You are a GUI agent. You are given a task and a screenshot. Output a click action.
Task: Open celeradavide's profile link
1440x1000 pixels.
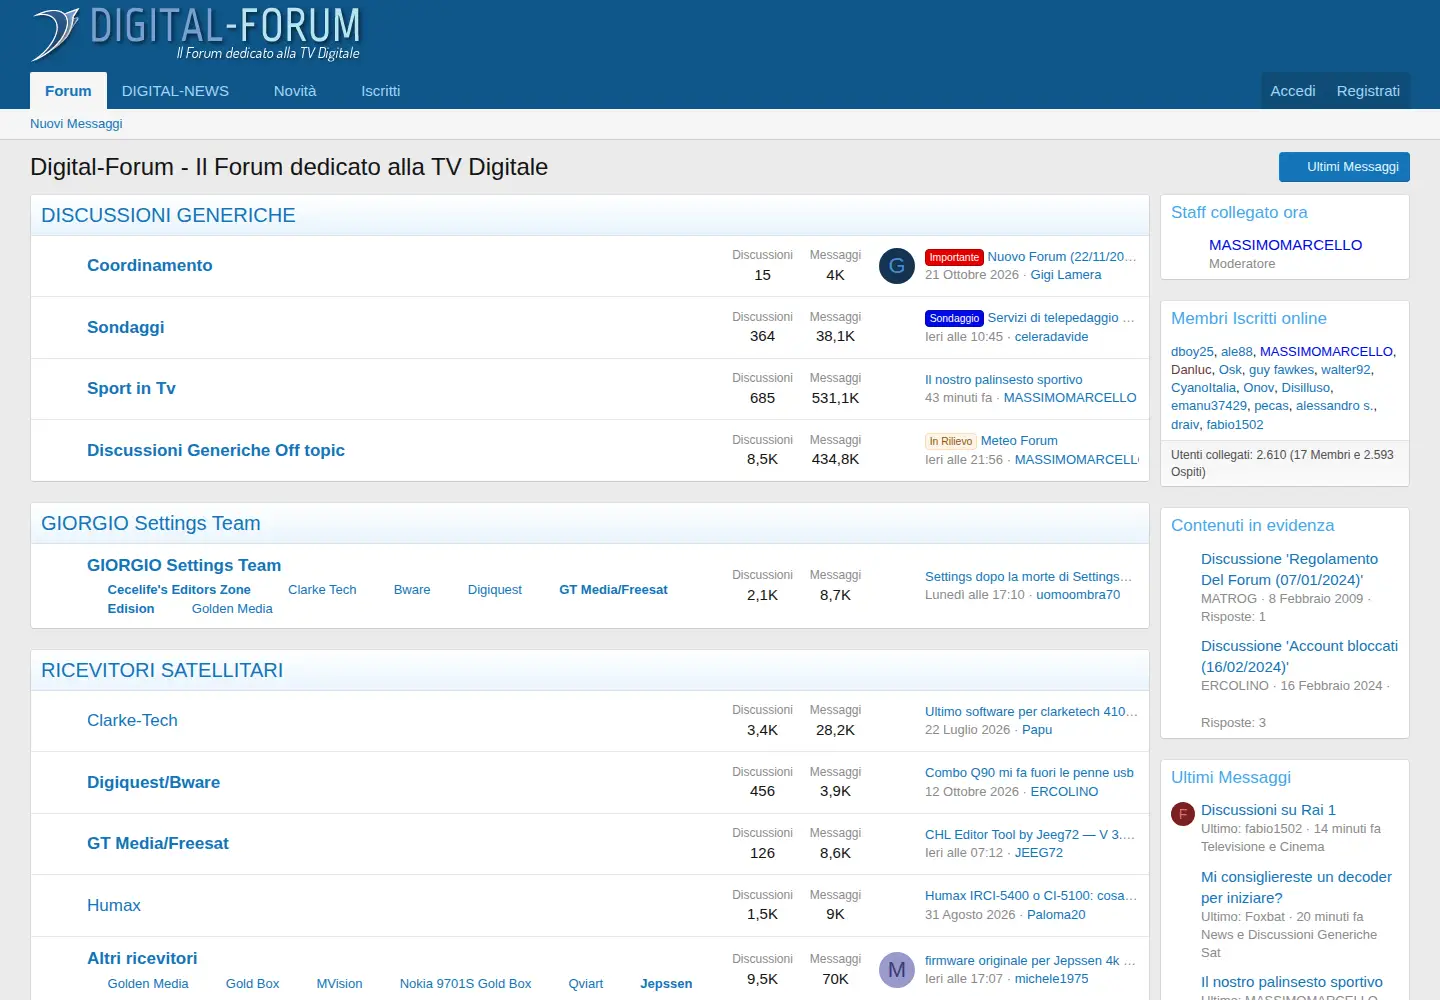[x=1051, y=337]
